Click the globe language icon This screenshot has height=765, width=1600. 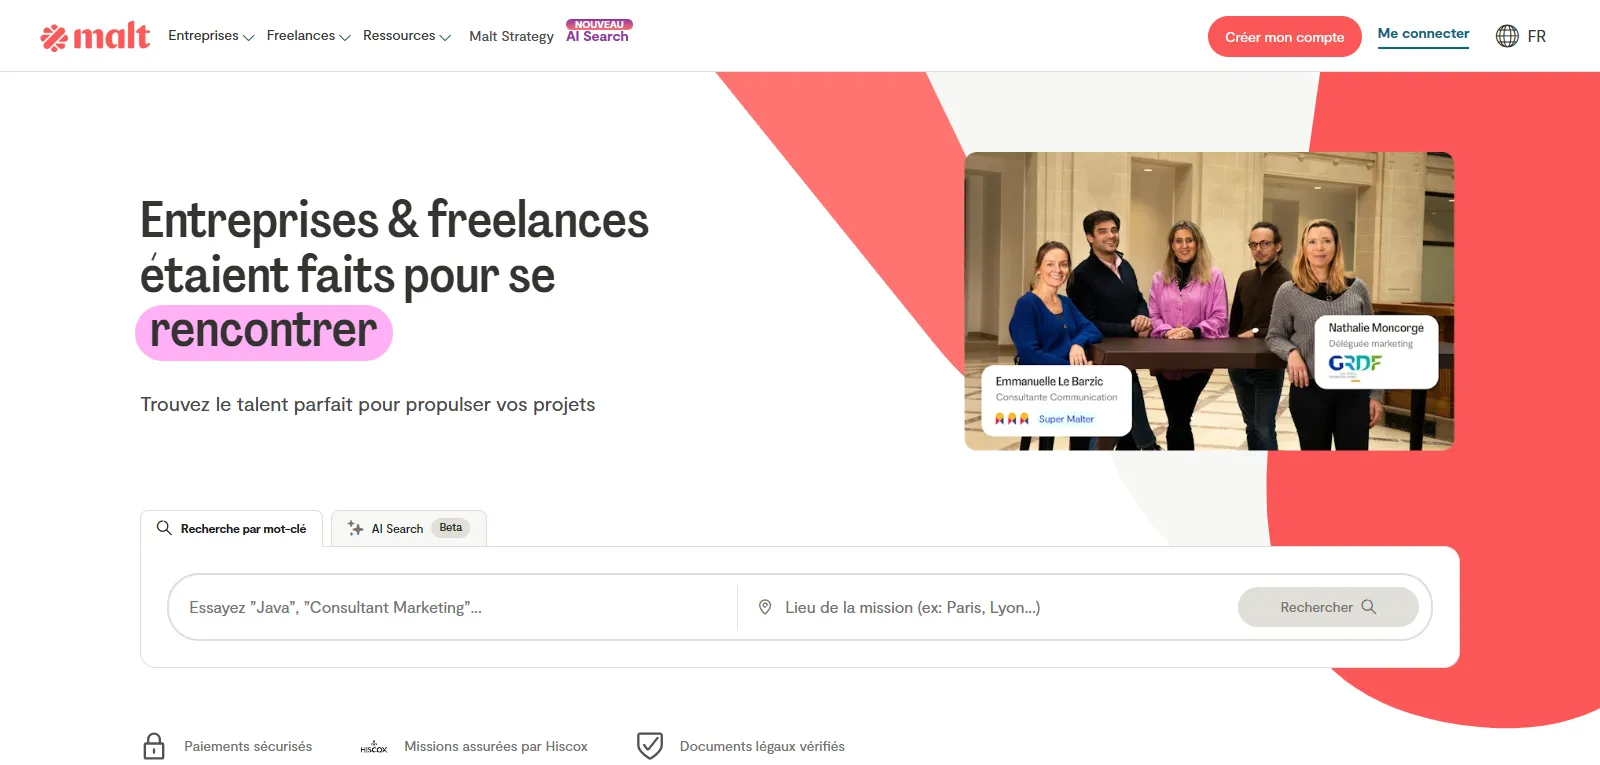[1507, 36]
